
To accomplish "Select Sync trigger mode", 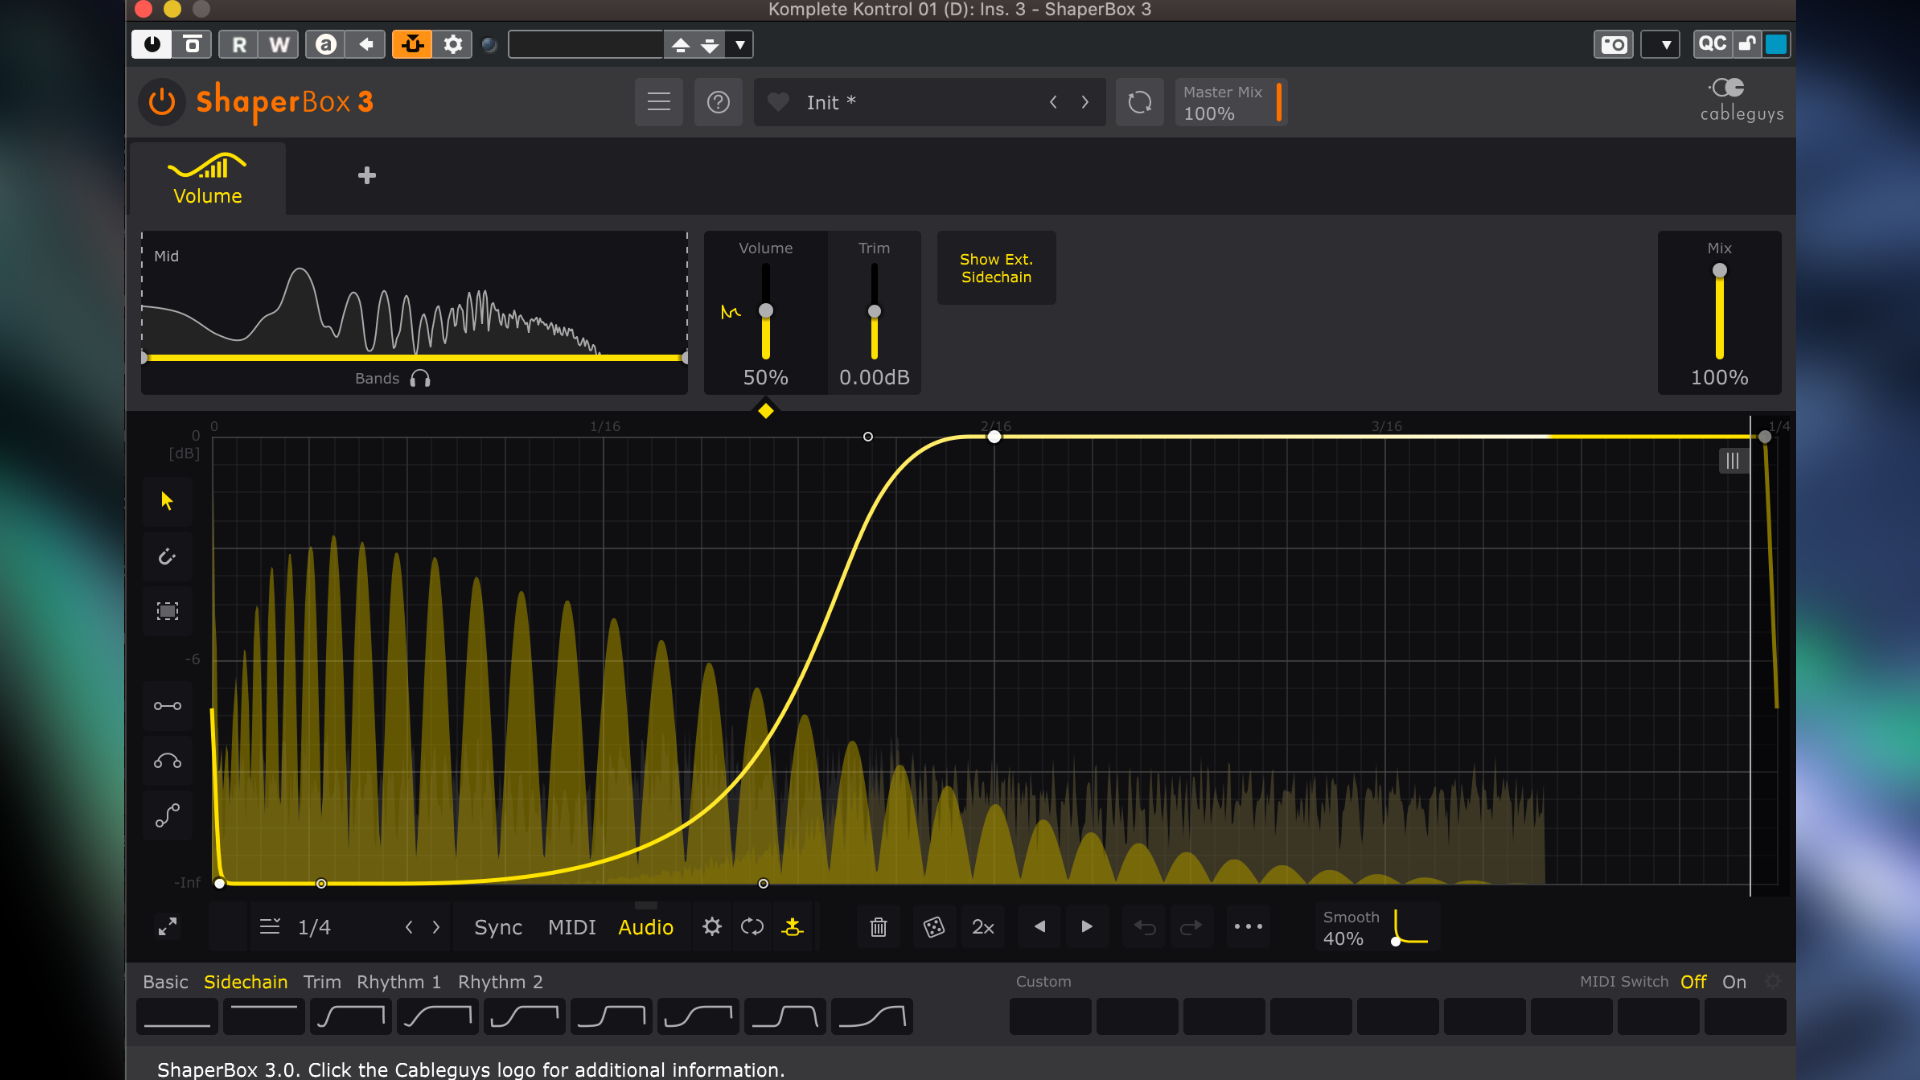I will [x=498, y=927].
